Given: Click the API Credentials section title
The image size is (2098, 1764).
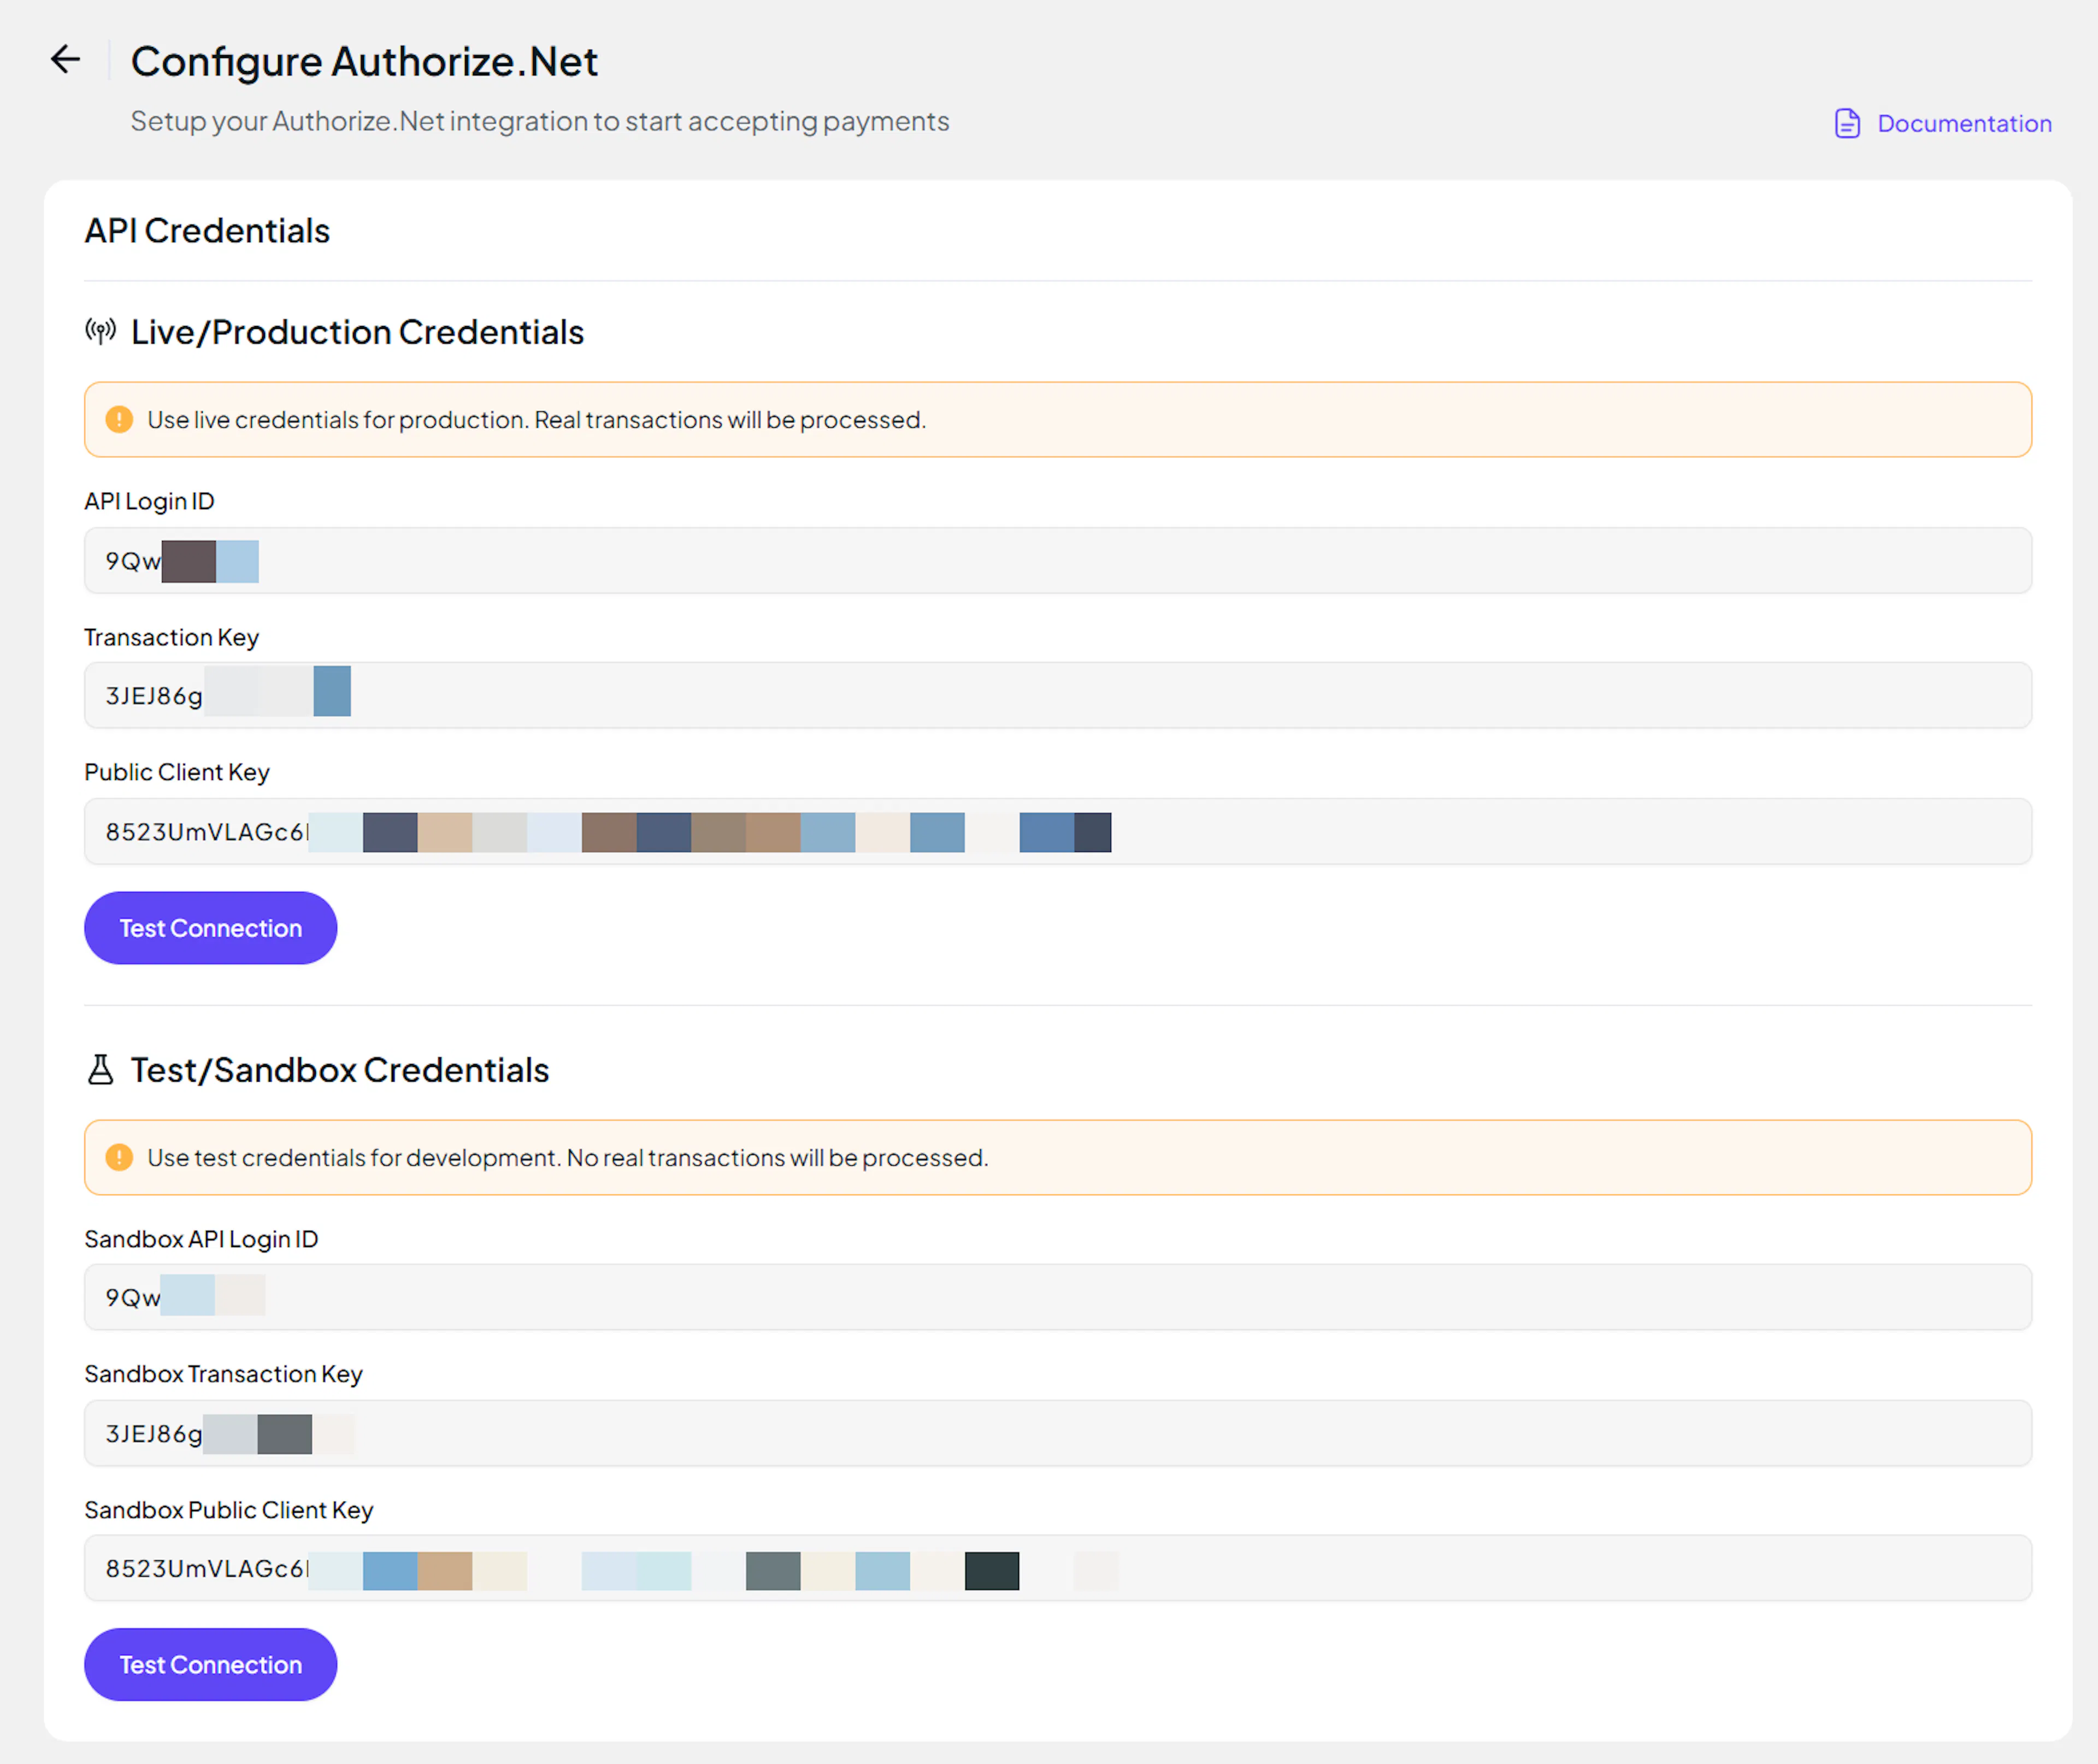Looking at the screenshot, I should [207, 230].
